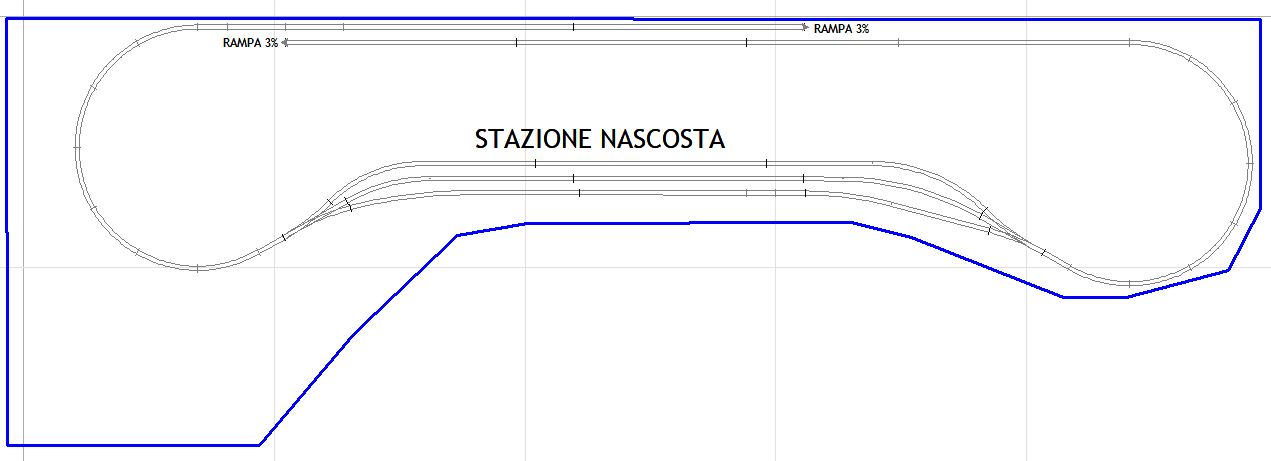
Task: Select the lowest siding of hidden station
Action: click(650, 192)
